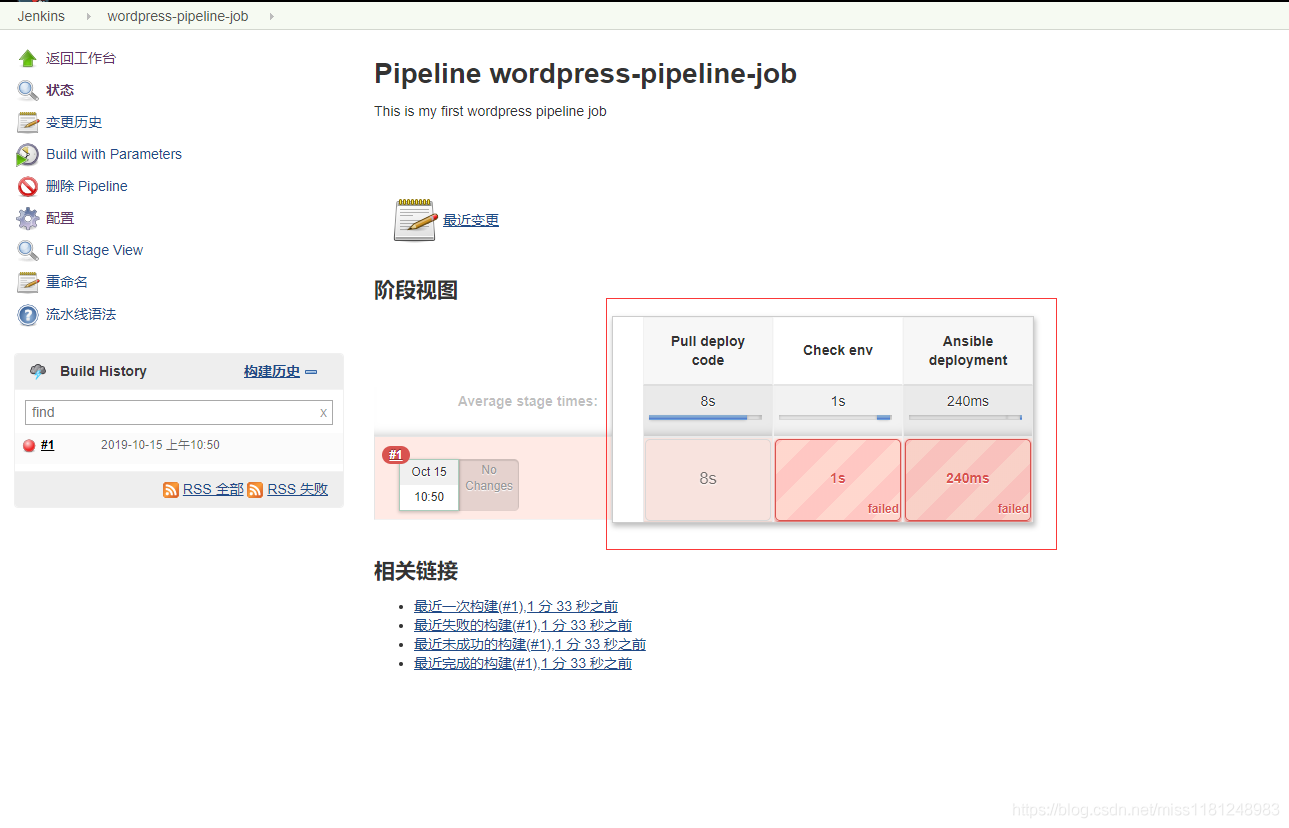Click the red Delete Pipeline icon
Viewport: 1289px width, 828px height.
[28, 186]
